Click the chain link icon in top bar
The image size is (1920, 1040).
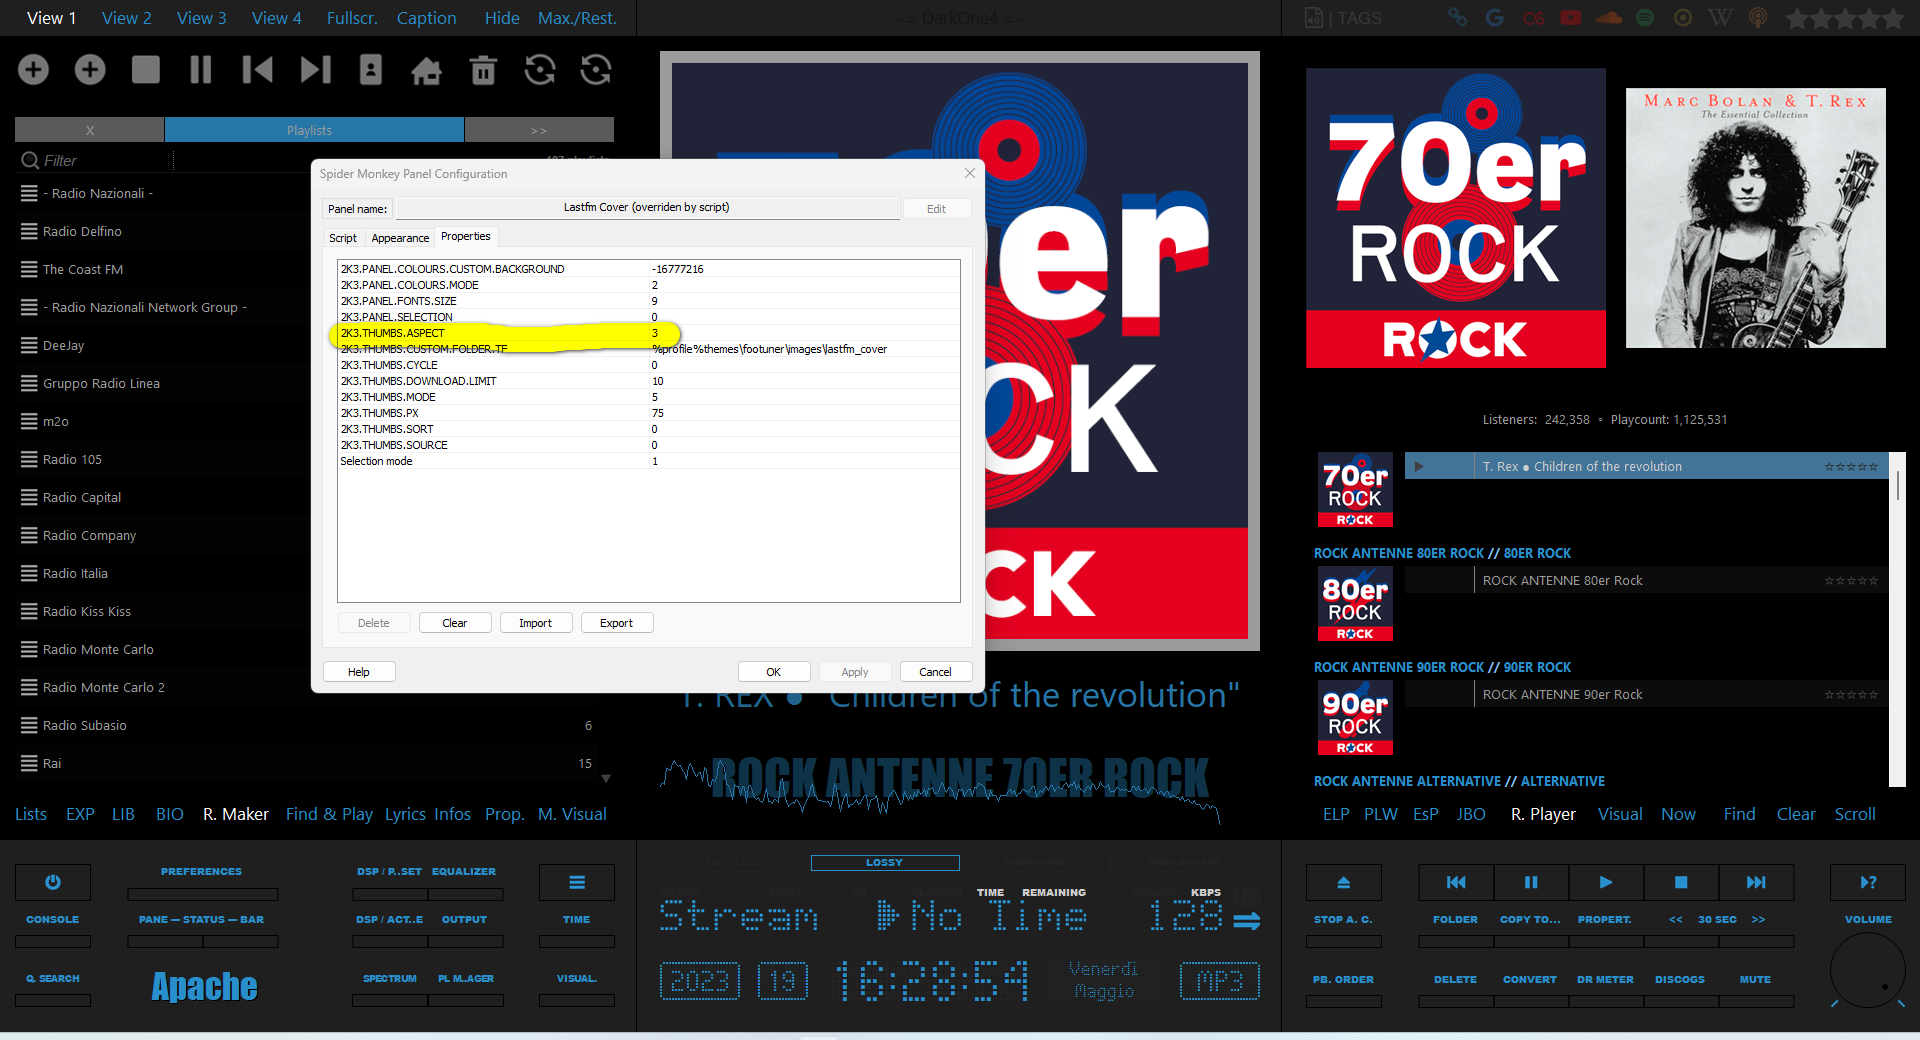click(x=1458, y=17)
